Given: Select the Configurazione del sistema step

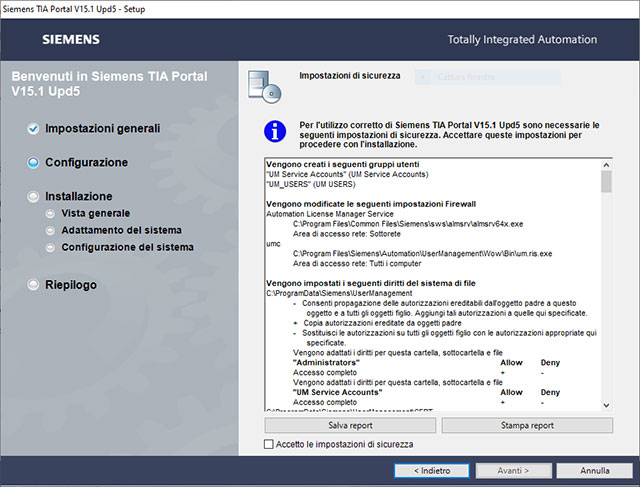Looking at the screenshot, I should [127, 247].
